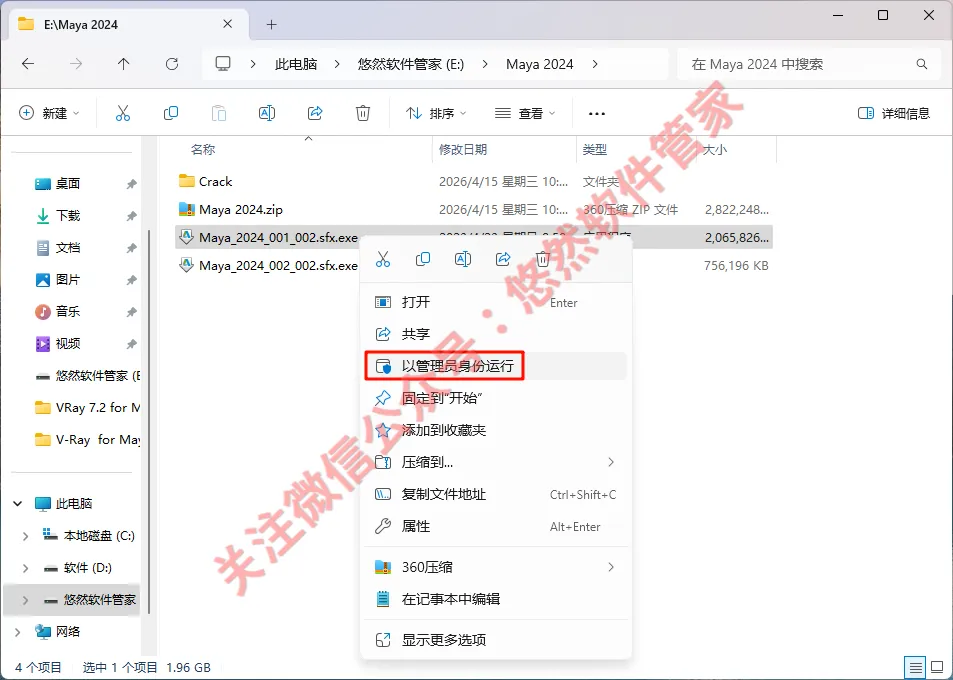
Task: Click the Rename icon in the context menu
Action: [x=463, y=259]
